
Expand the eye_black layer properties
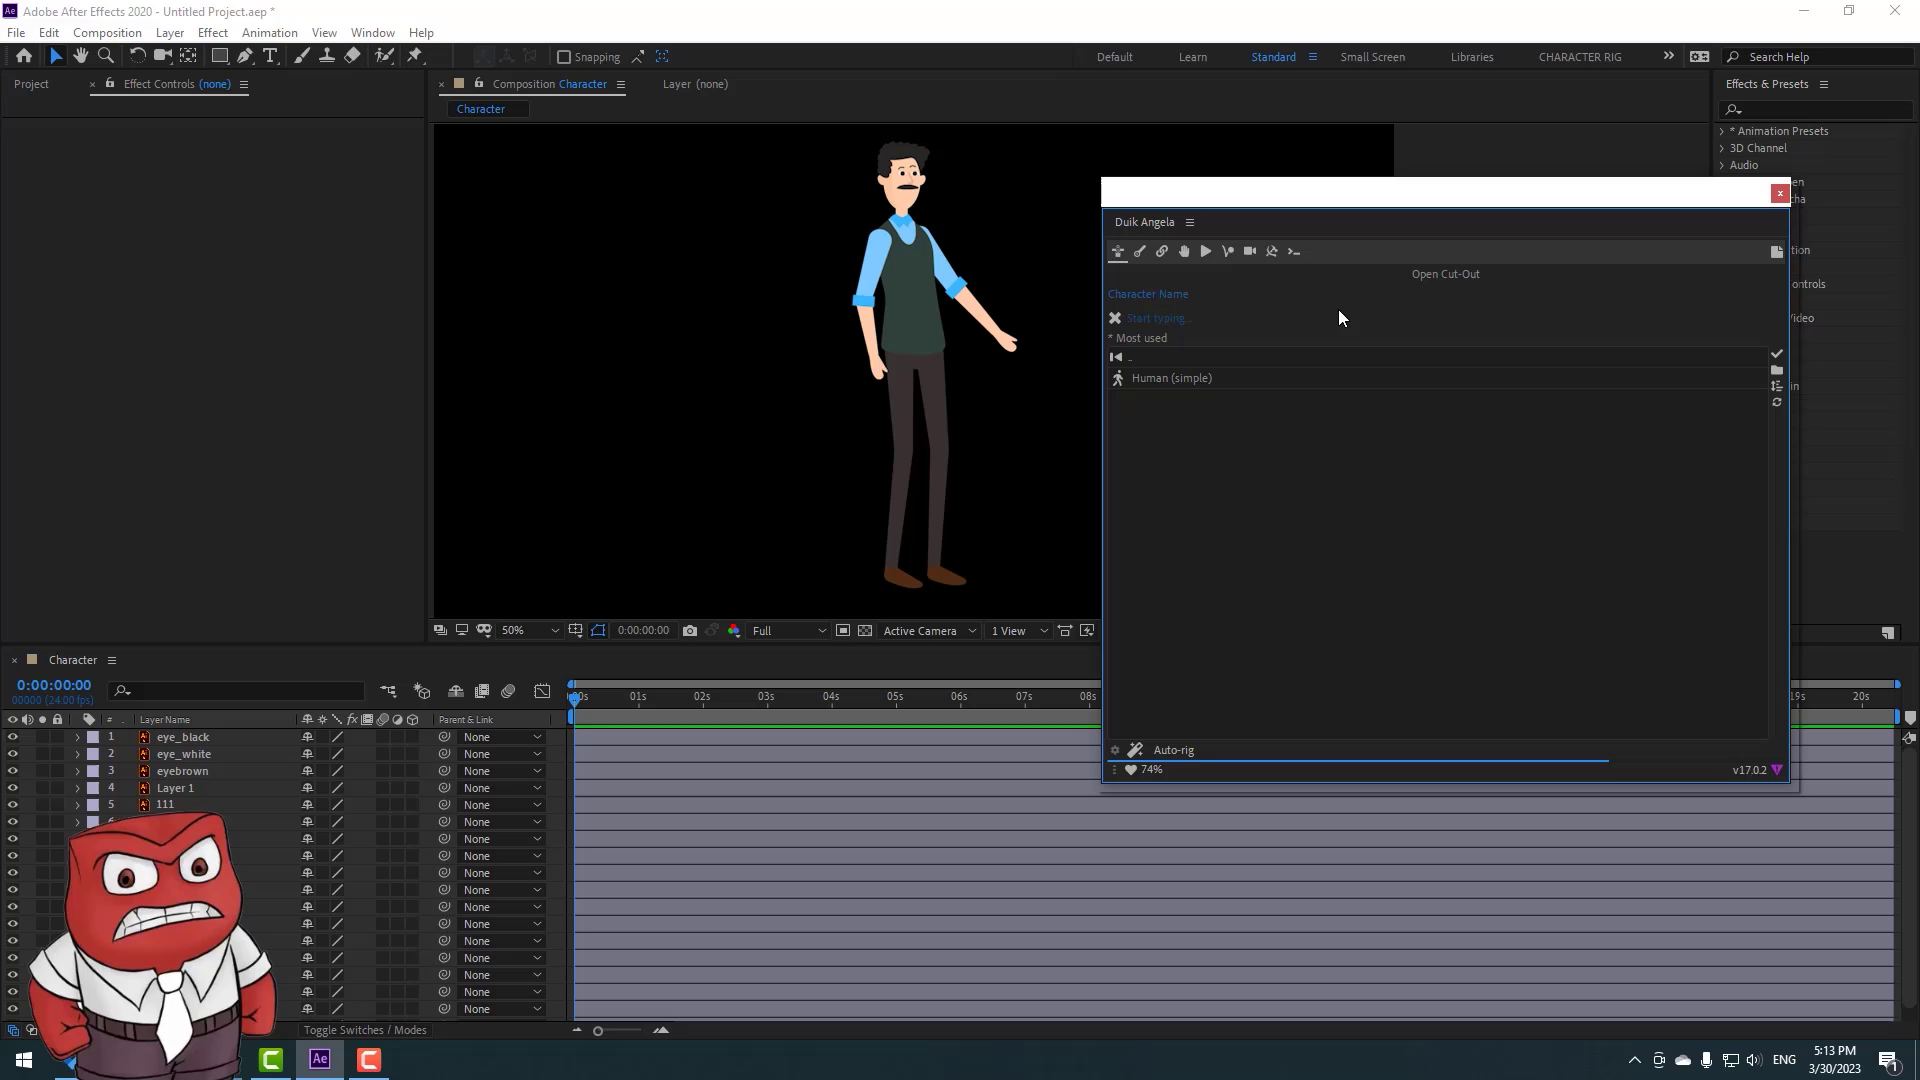(78, 737)
